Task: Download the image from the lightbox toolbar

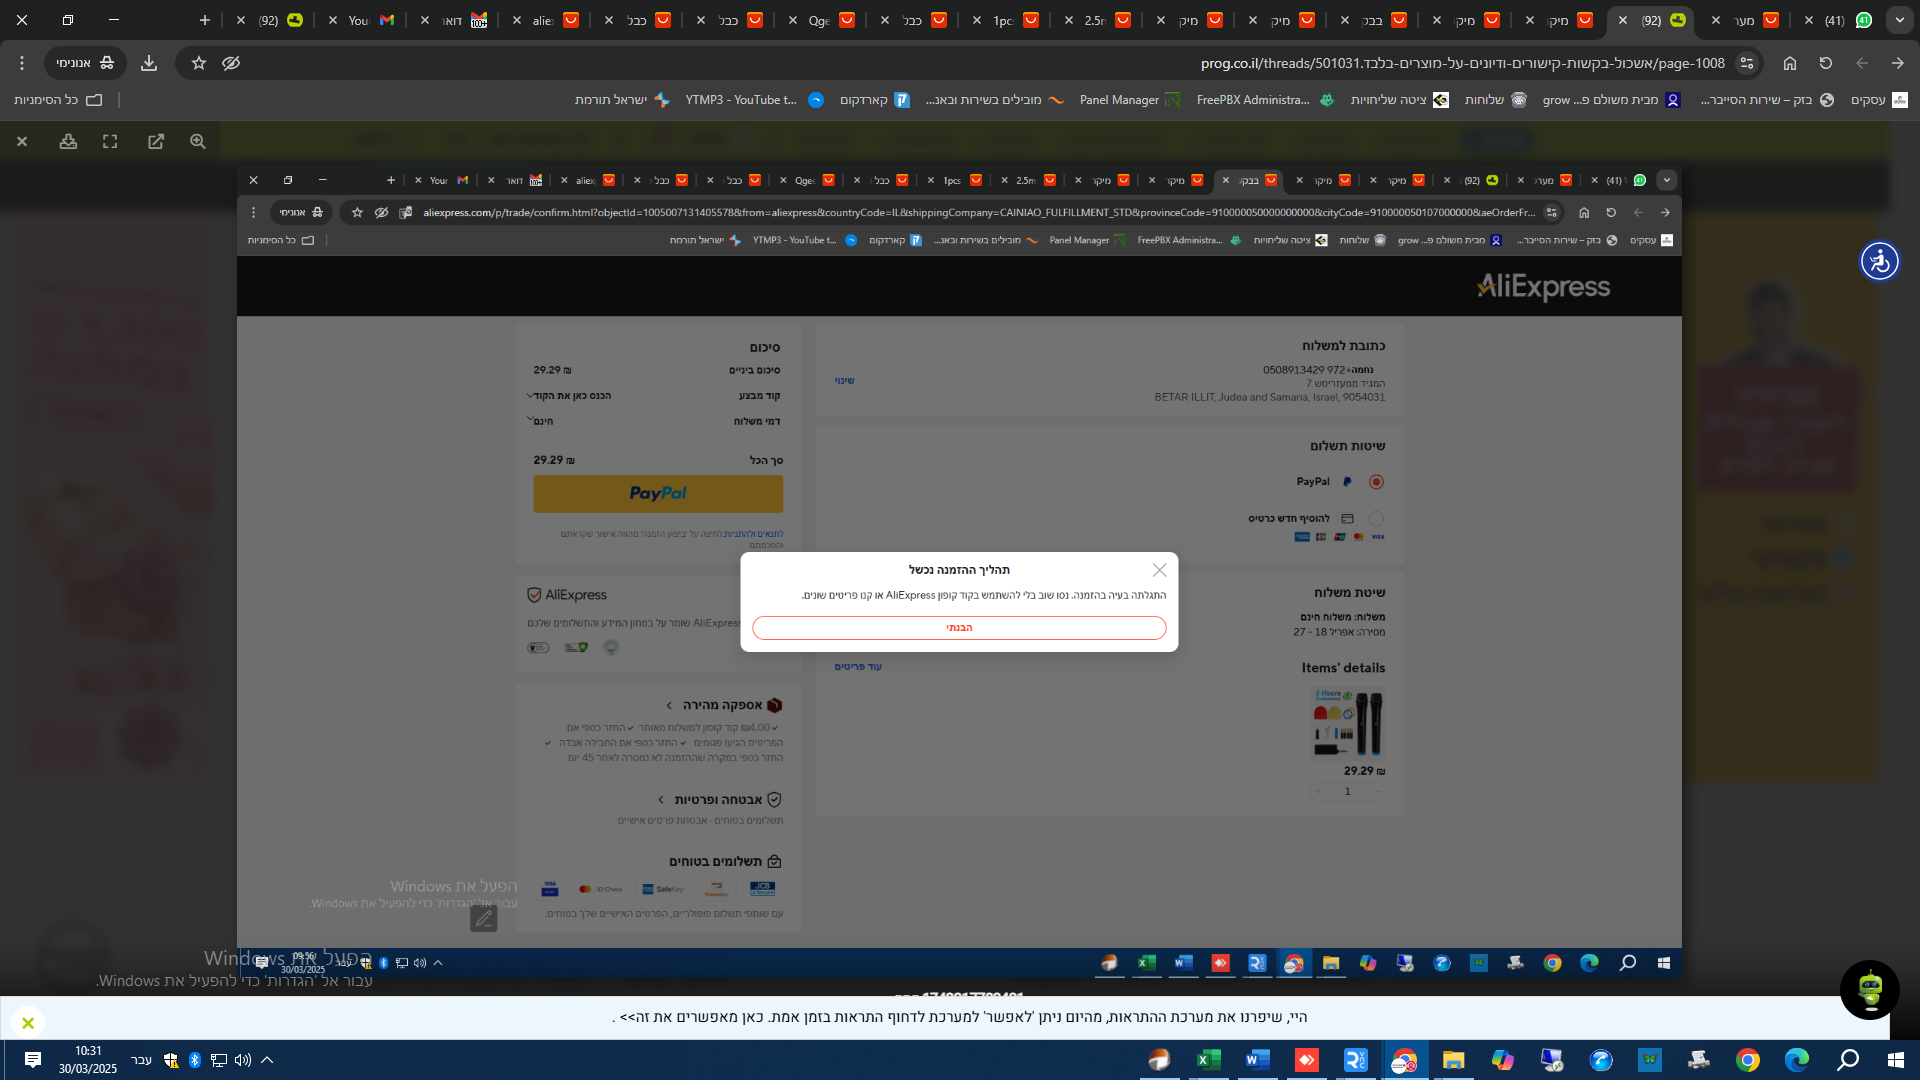Action: click(68, 142)
